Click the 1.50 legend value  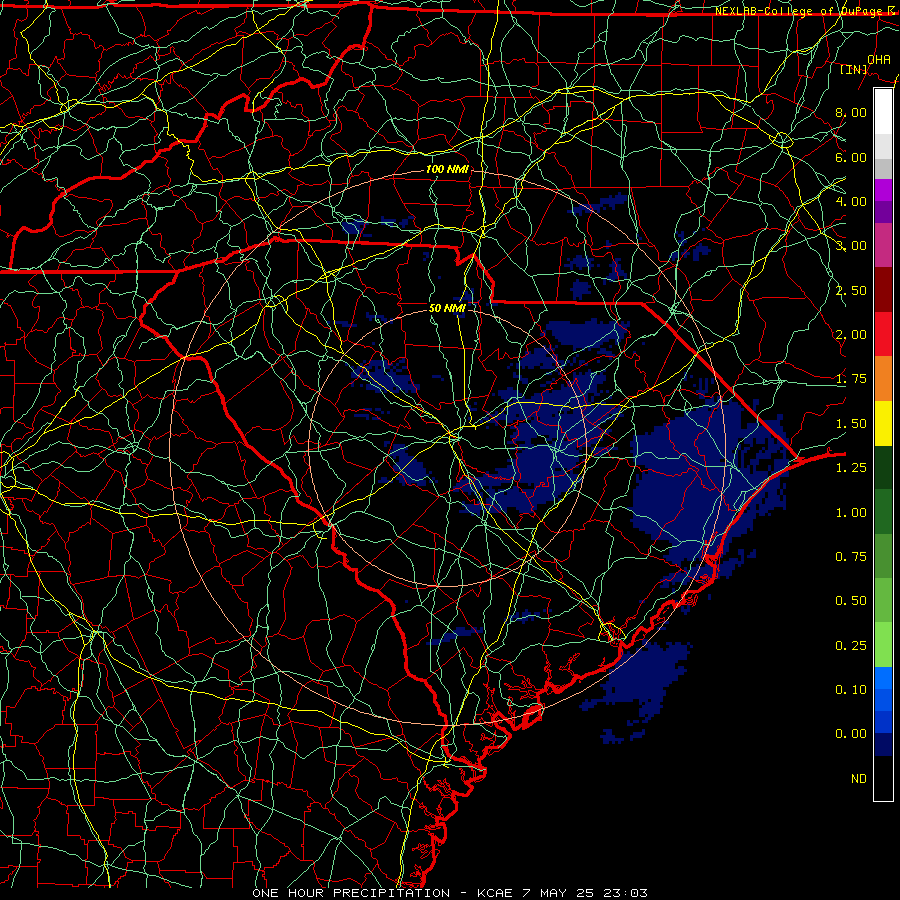(x=851, y=424)
